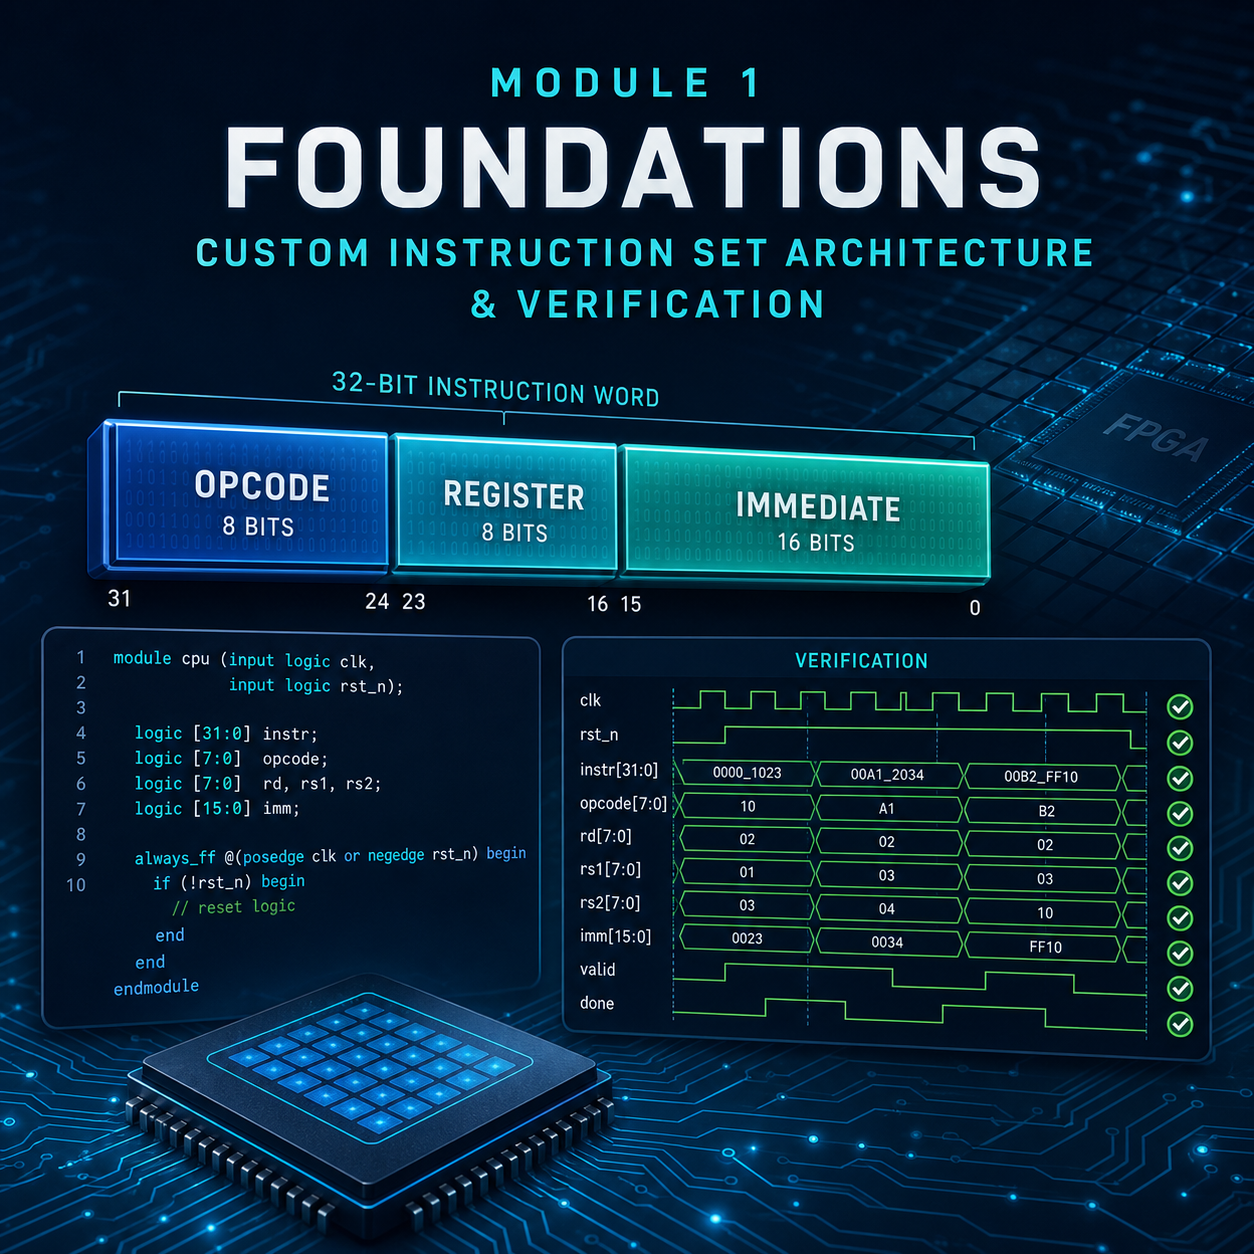Click bit index 23 under the instruction word
The width and height of the screenshot is (1254, 1254).
pyautogui.click(x=414, y=602)
